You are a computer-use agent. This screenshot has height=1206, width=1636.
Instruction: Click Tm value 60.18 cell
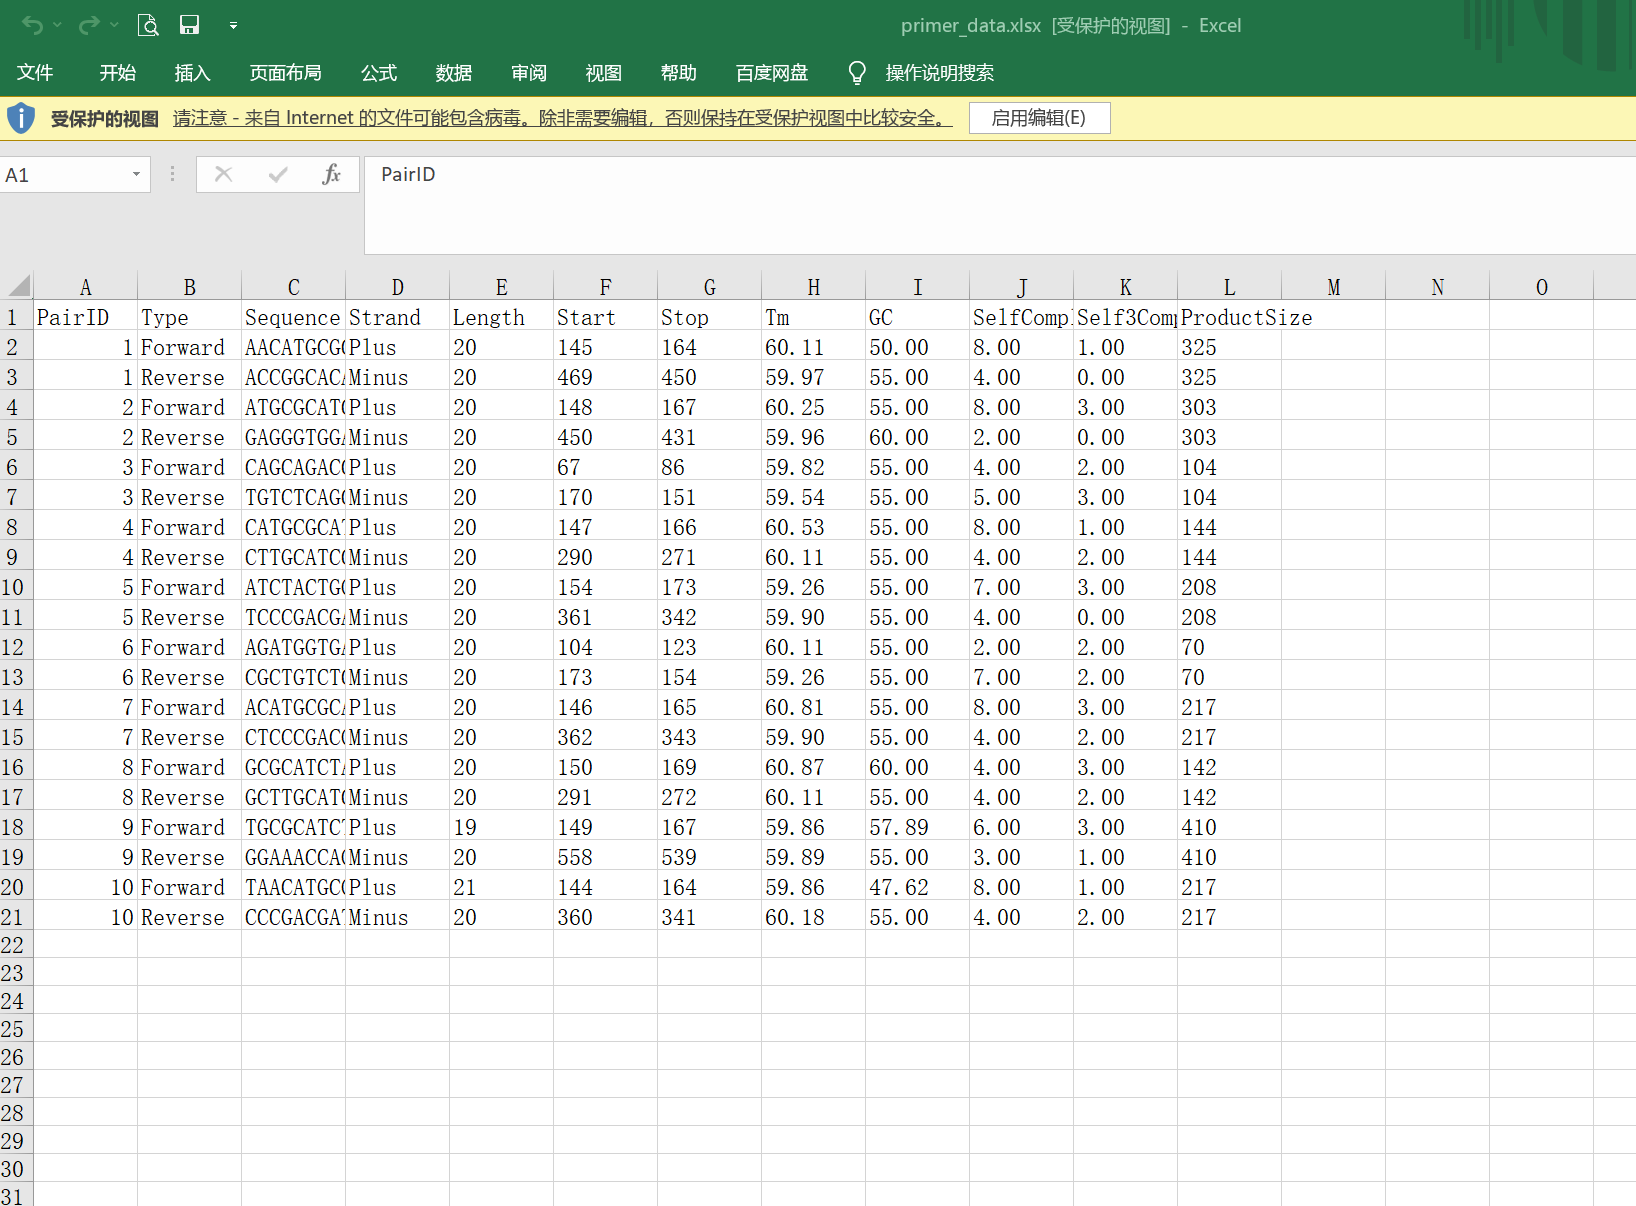(814, 917)
